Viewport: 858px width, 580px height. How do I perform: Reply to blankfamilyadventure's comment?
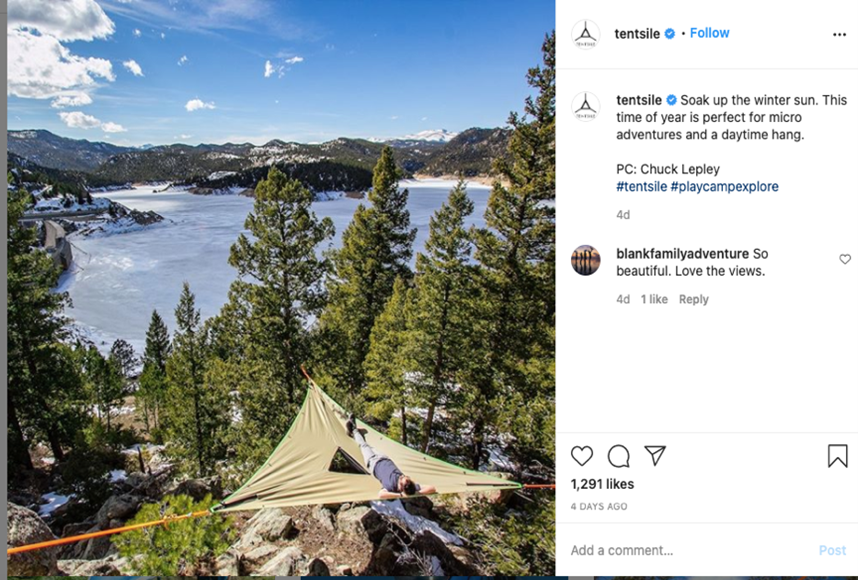coord(693,299)
